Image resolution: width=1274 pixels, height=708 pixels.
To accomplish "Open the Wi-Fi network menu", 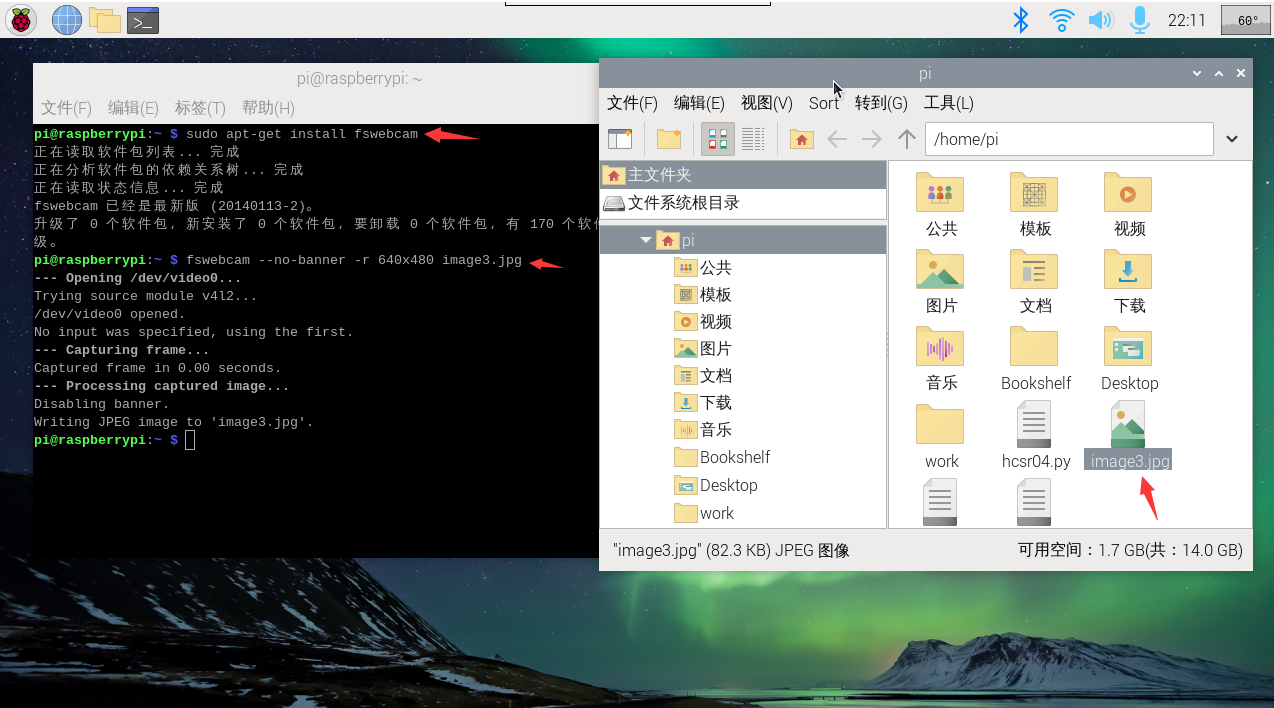I will click(x=1061, y=19).
